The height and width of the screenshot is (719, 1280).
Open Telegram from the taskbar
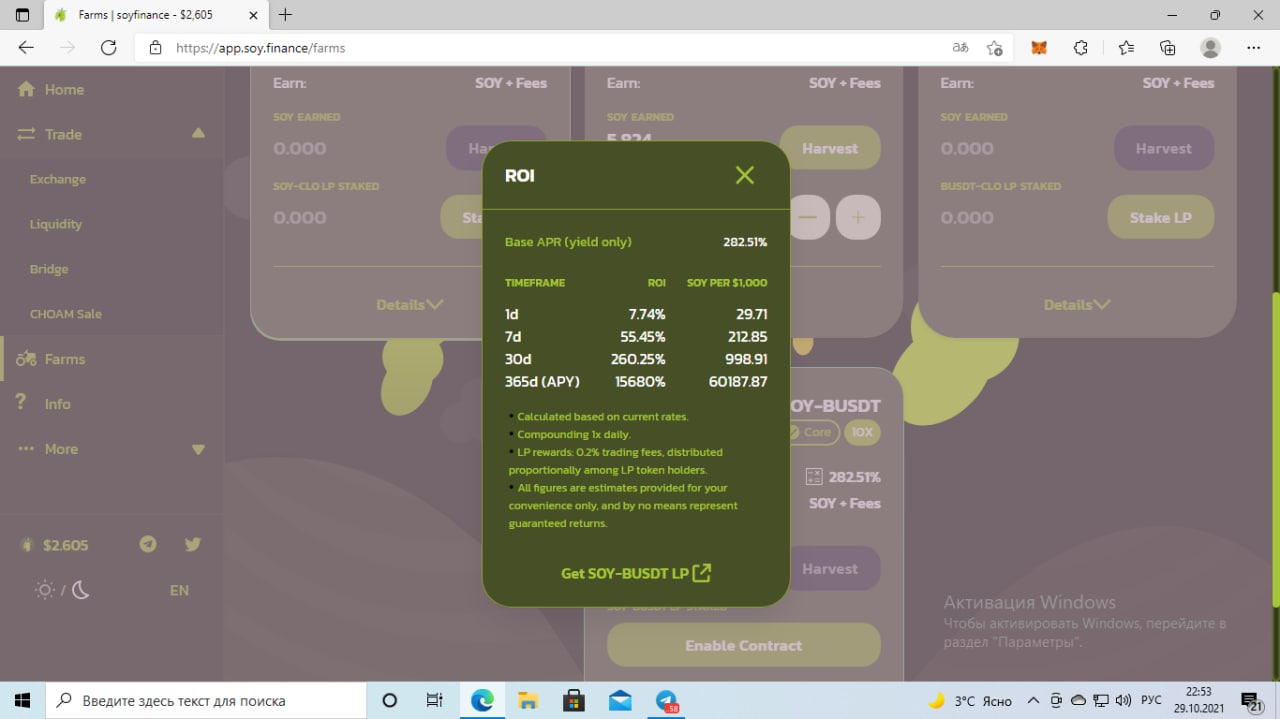pyautogui.click(x=667, y=700)
